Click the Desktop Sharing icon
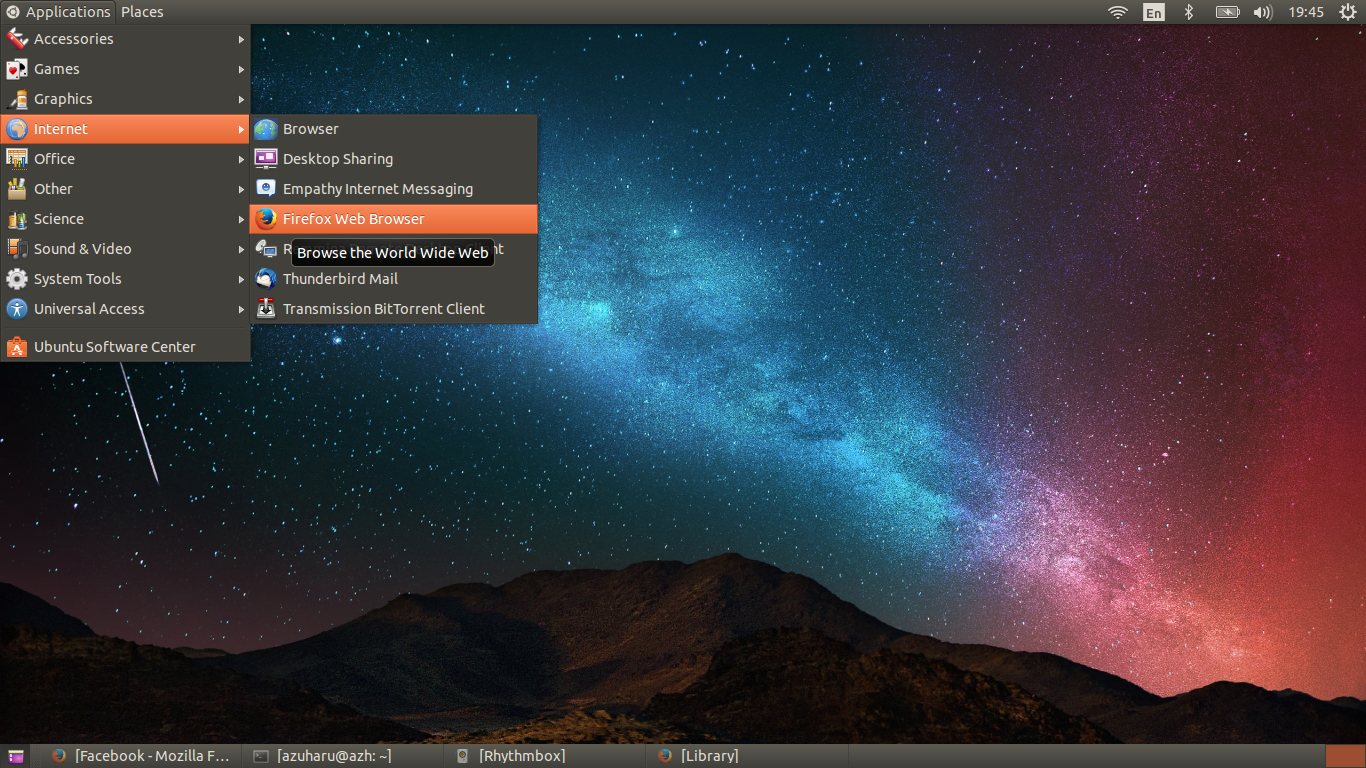The width and height of the screenshot is (1366, 768). click(x=266, y=159)
